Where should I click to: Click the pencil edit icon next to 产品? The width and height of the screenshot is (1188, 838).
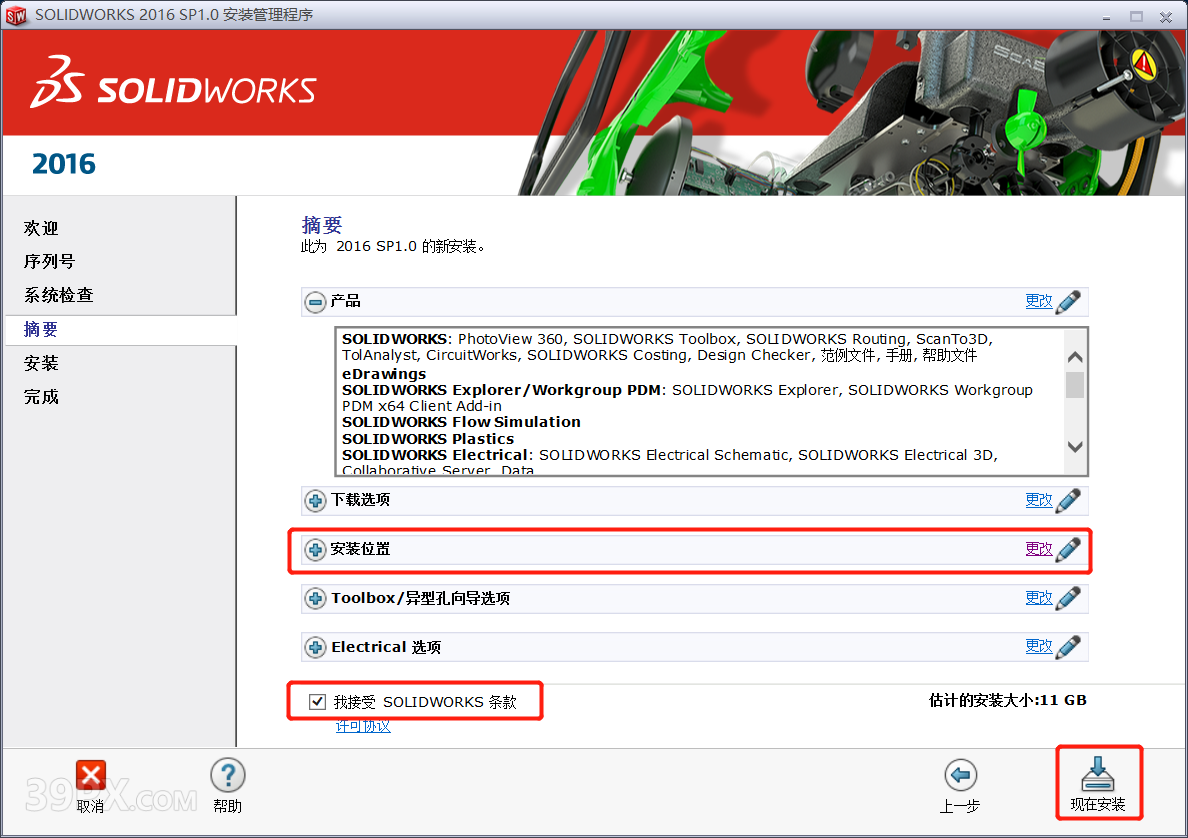pyautogui.click(x=1069, y=301)
